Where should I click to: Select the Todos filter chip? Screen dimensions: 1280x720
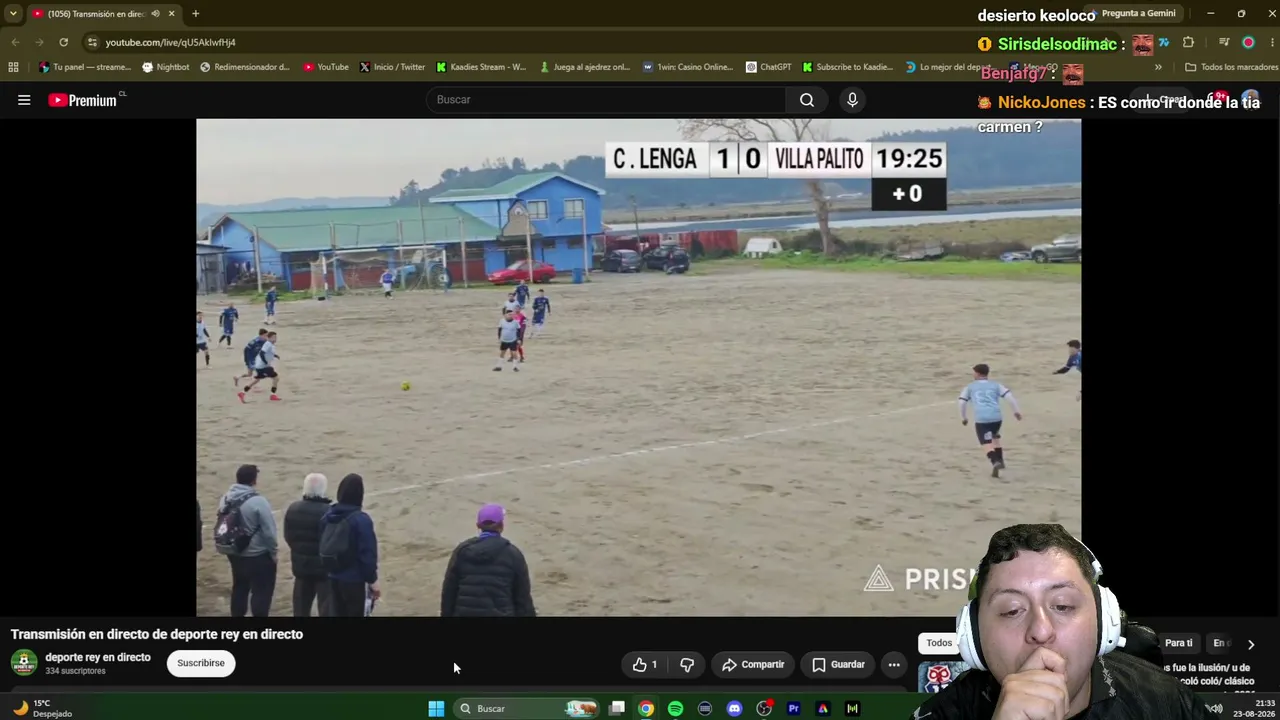coord(939,643)
